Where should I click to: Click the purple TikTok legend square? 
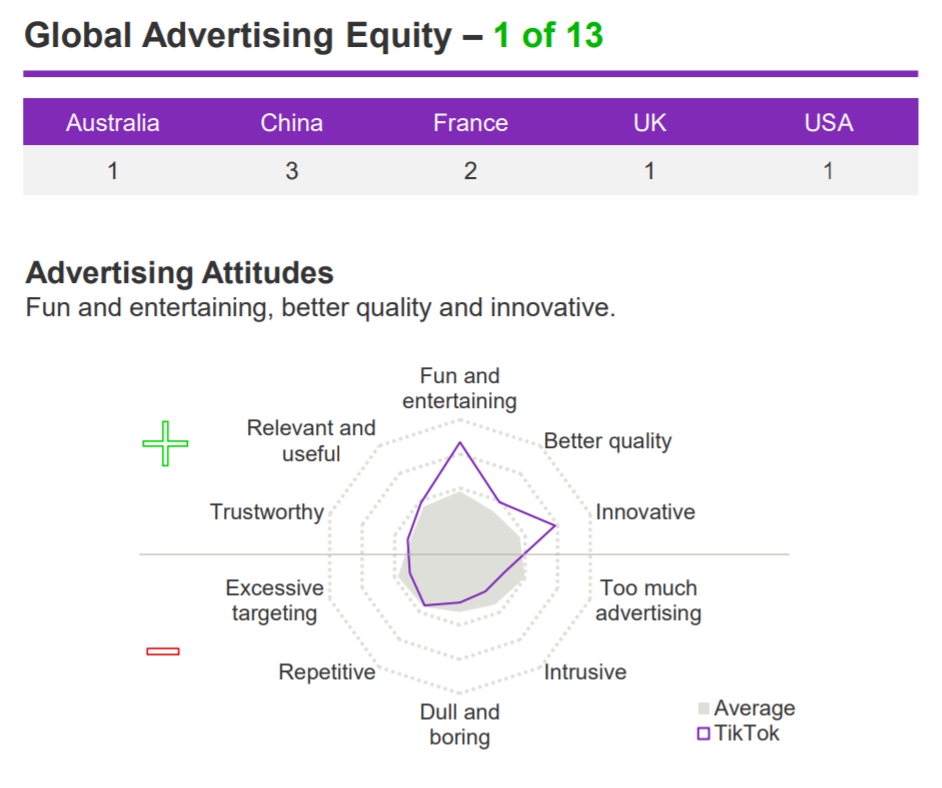703,733
